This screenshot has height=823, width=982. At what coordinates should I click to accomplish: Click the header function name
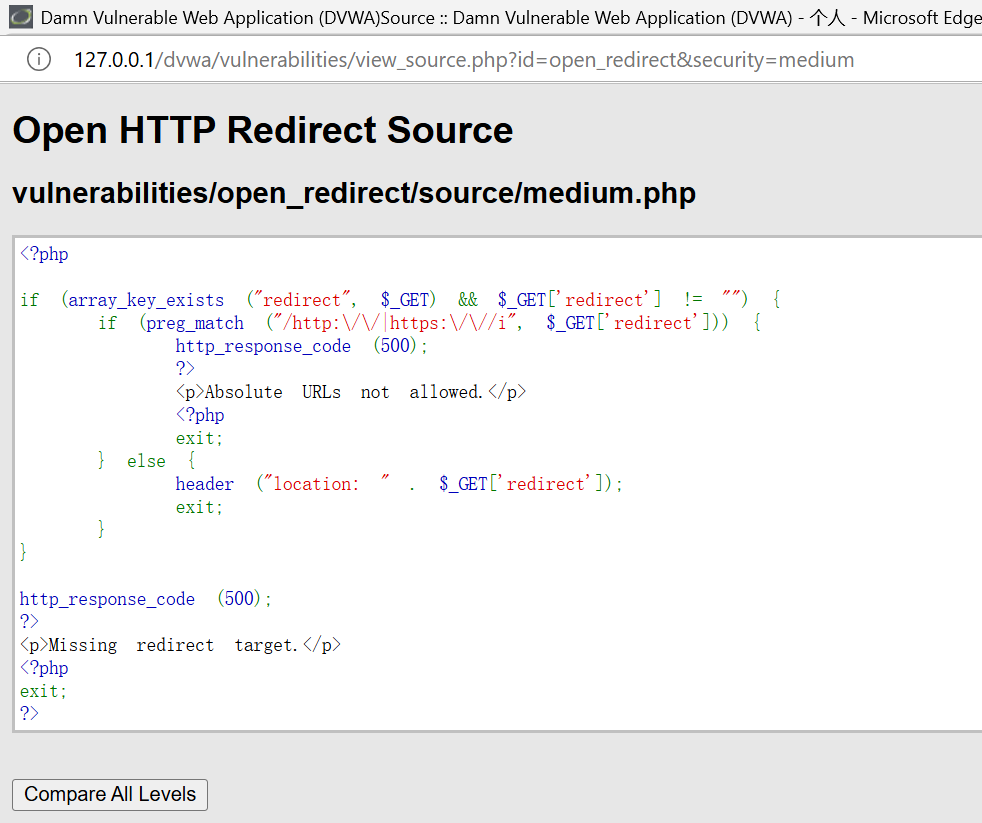pos(205,484)
